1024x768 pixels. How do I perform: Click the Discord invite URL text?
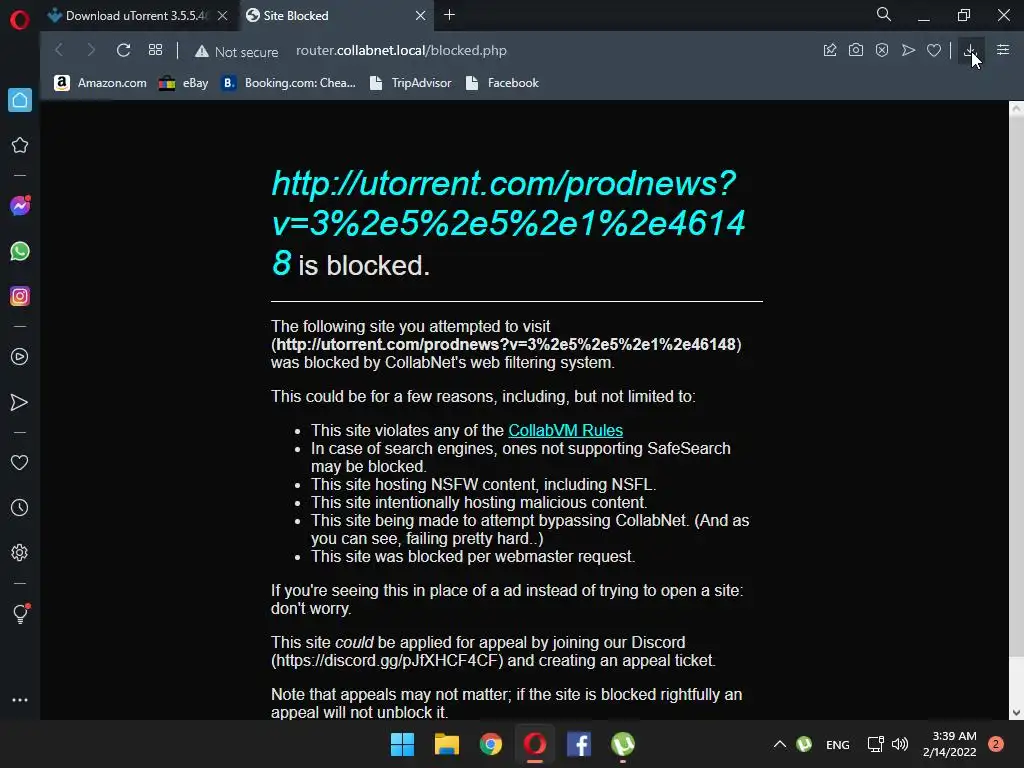[387, 660]
